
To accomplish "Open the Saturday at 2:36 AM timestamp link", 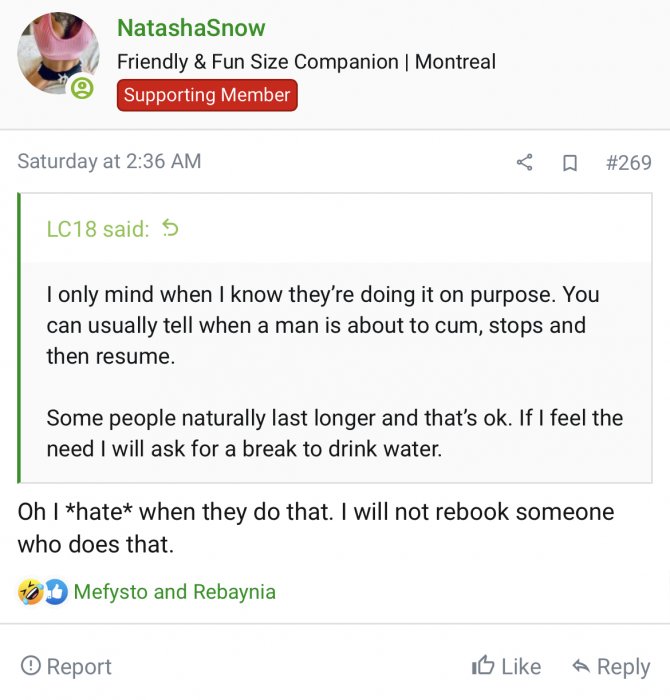I will point(109,161).
